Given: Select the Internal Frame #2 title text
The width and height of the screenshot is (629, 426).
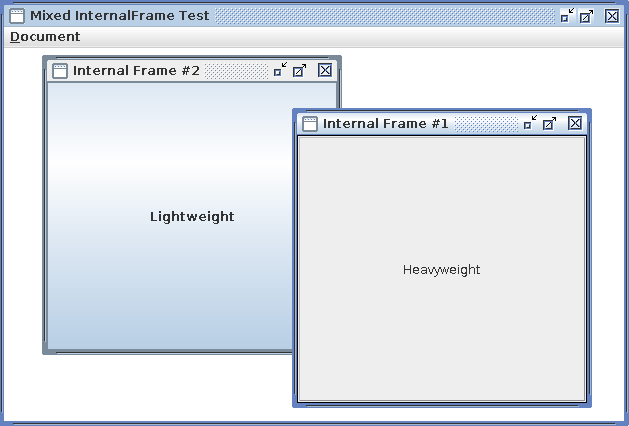Looking at the screenshot, I should pyautogui.click(x=136, y=71).
